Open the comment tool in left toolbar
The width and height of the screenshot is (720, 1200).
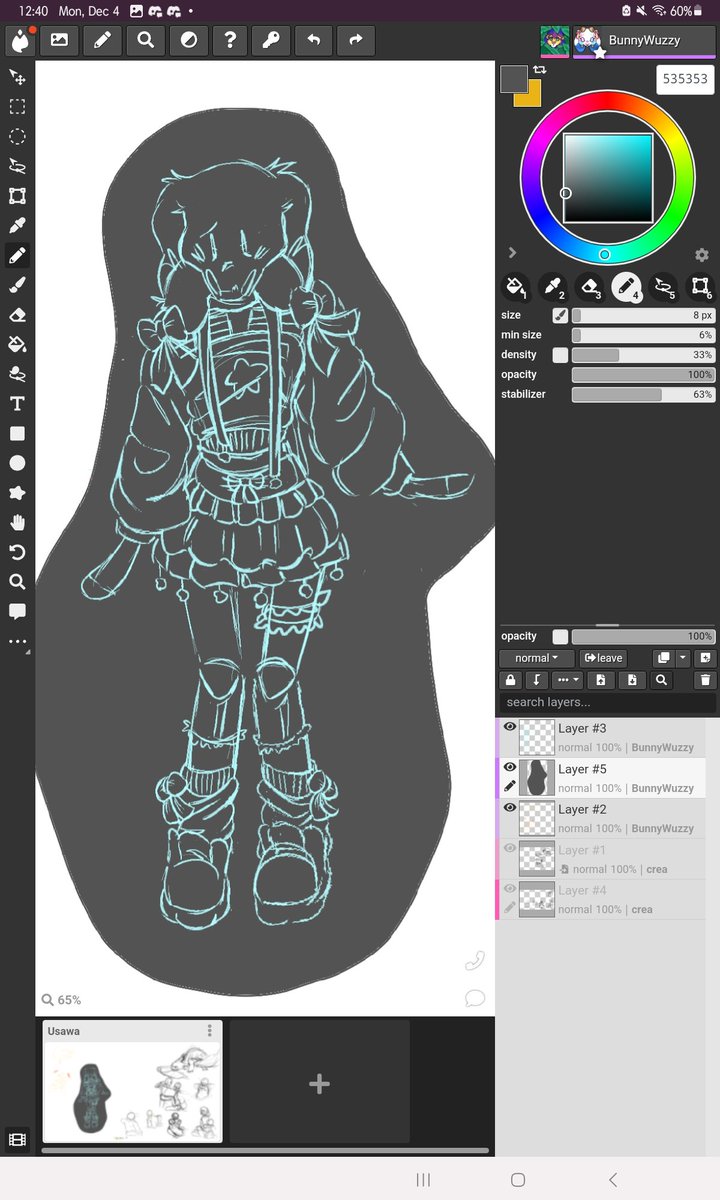pos(17,611)
